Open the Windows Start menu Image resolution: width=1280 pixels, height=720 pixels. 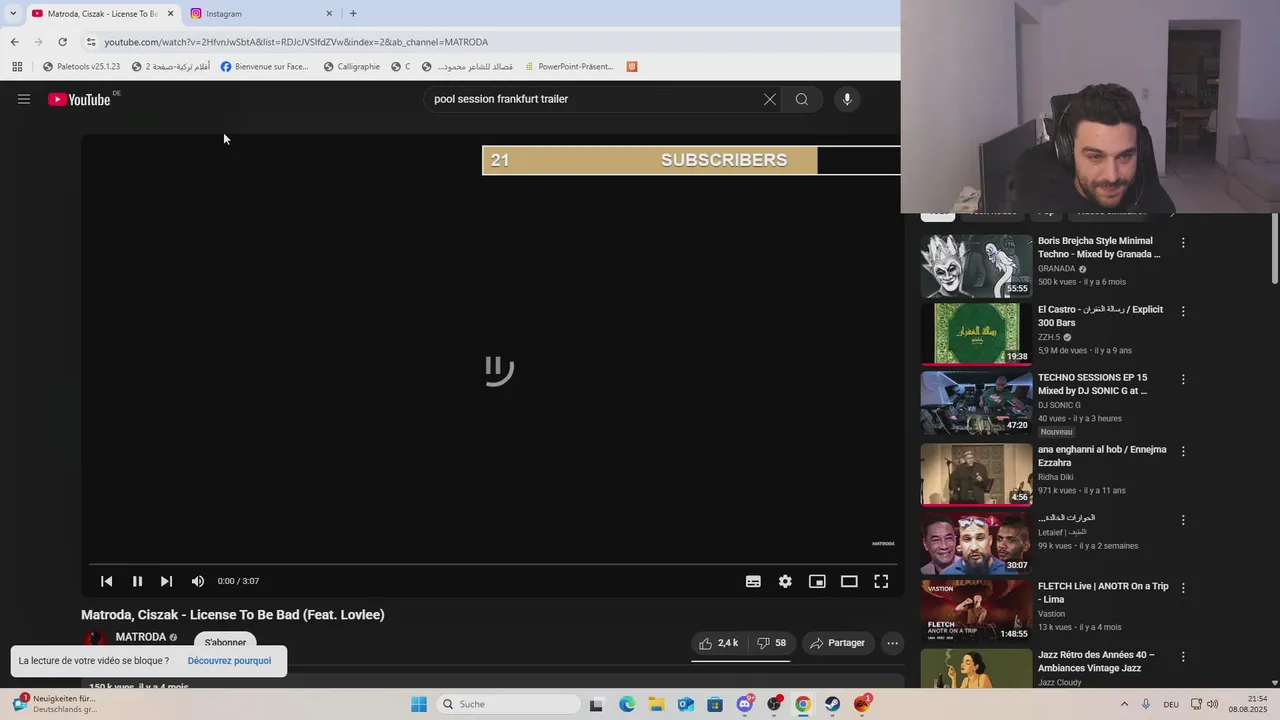tap(419, 704)
